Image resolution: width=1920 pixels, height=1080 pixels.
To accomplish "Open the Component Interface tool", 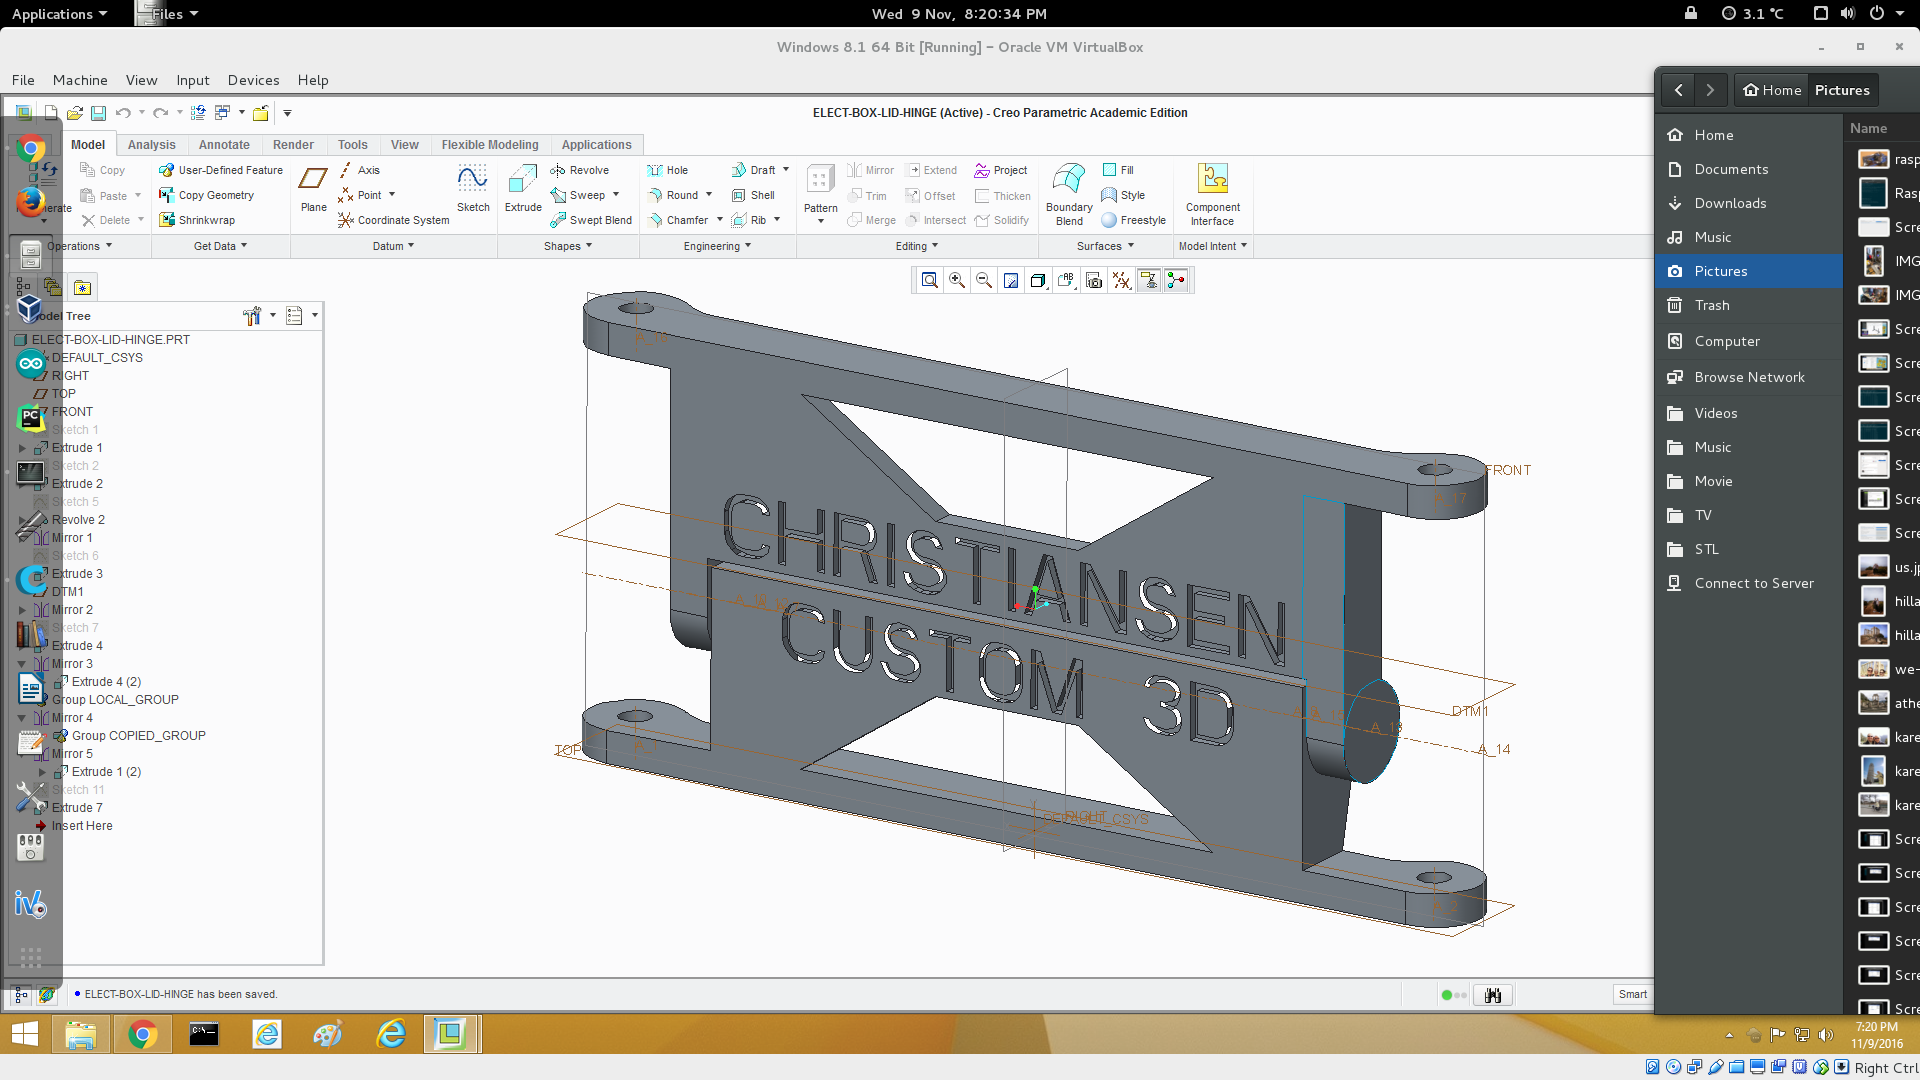I will point(1212,193).
